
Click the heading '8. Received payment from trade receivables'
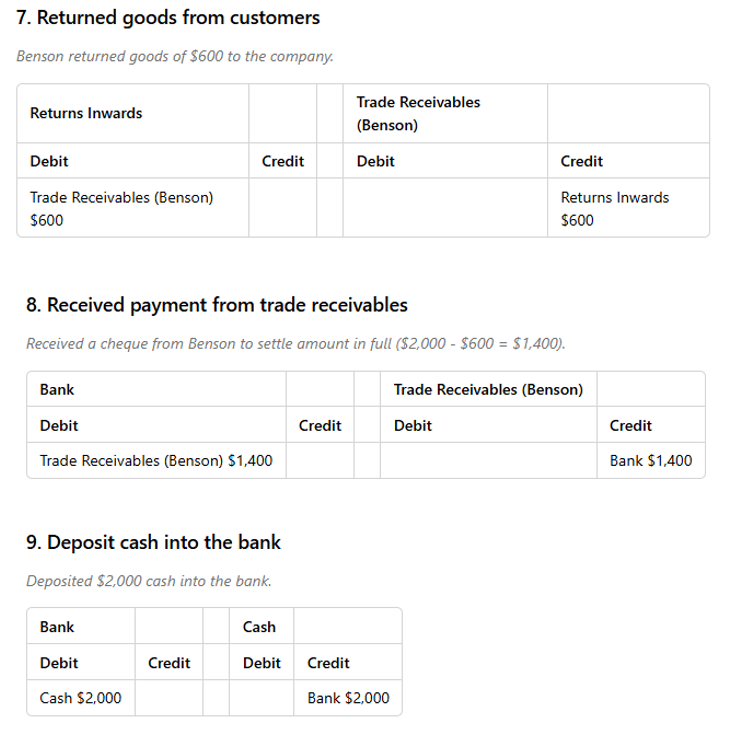tap(217, 305)
